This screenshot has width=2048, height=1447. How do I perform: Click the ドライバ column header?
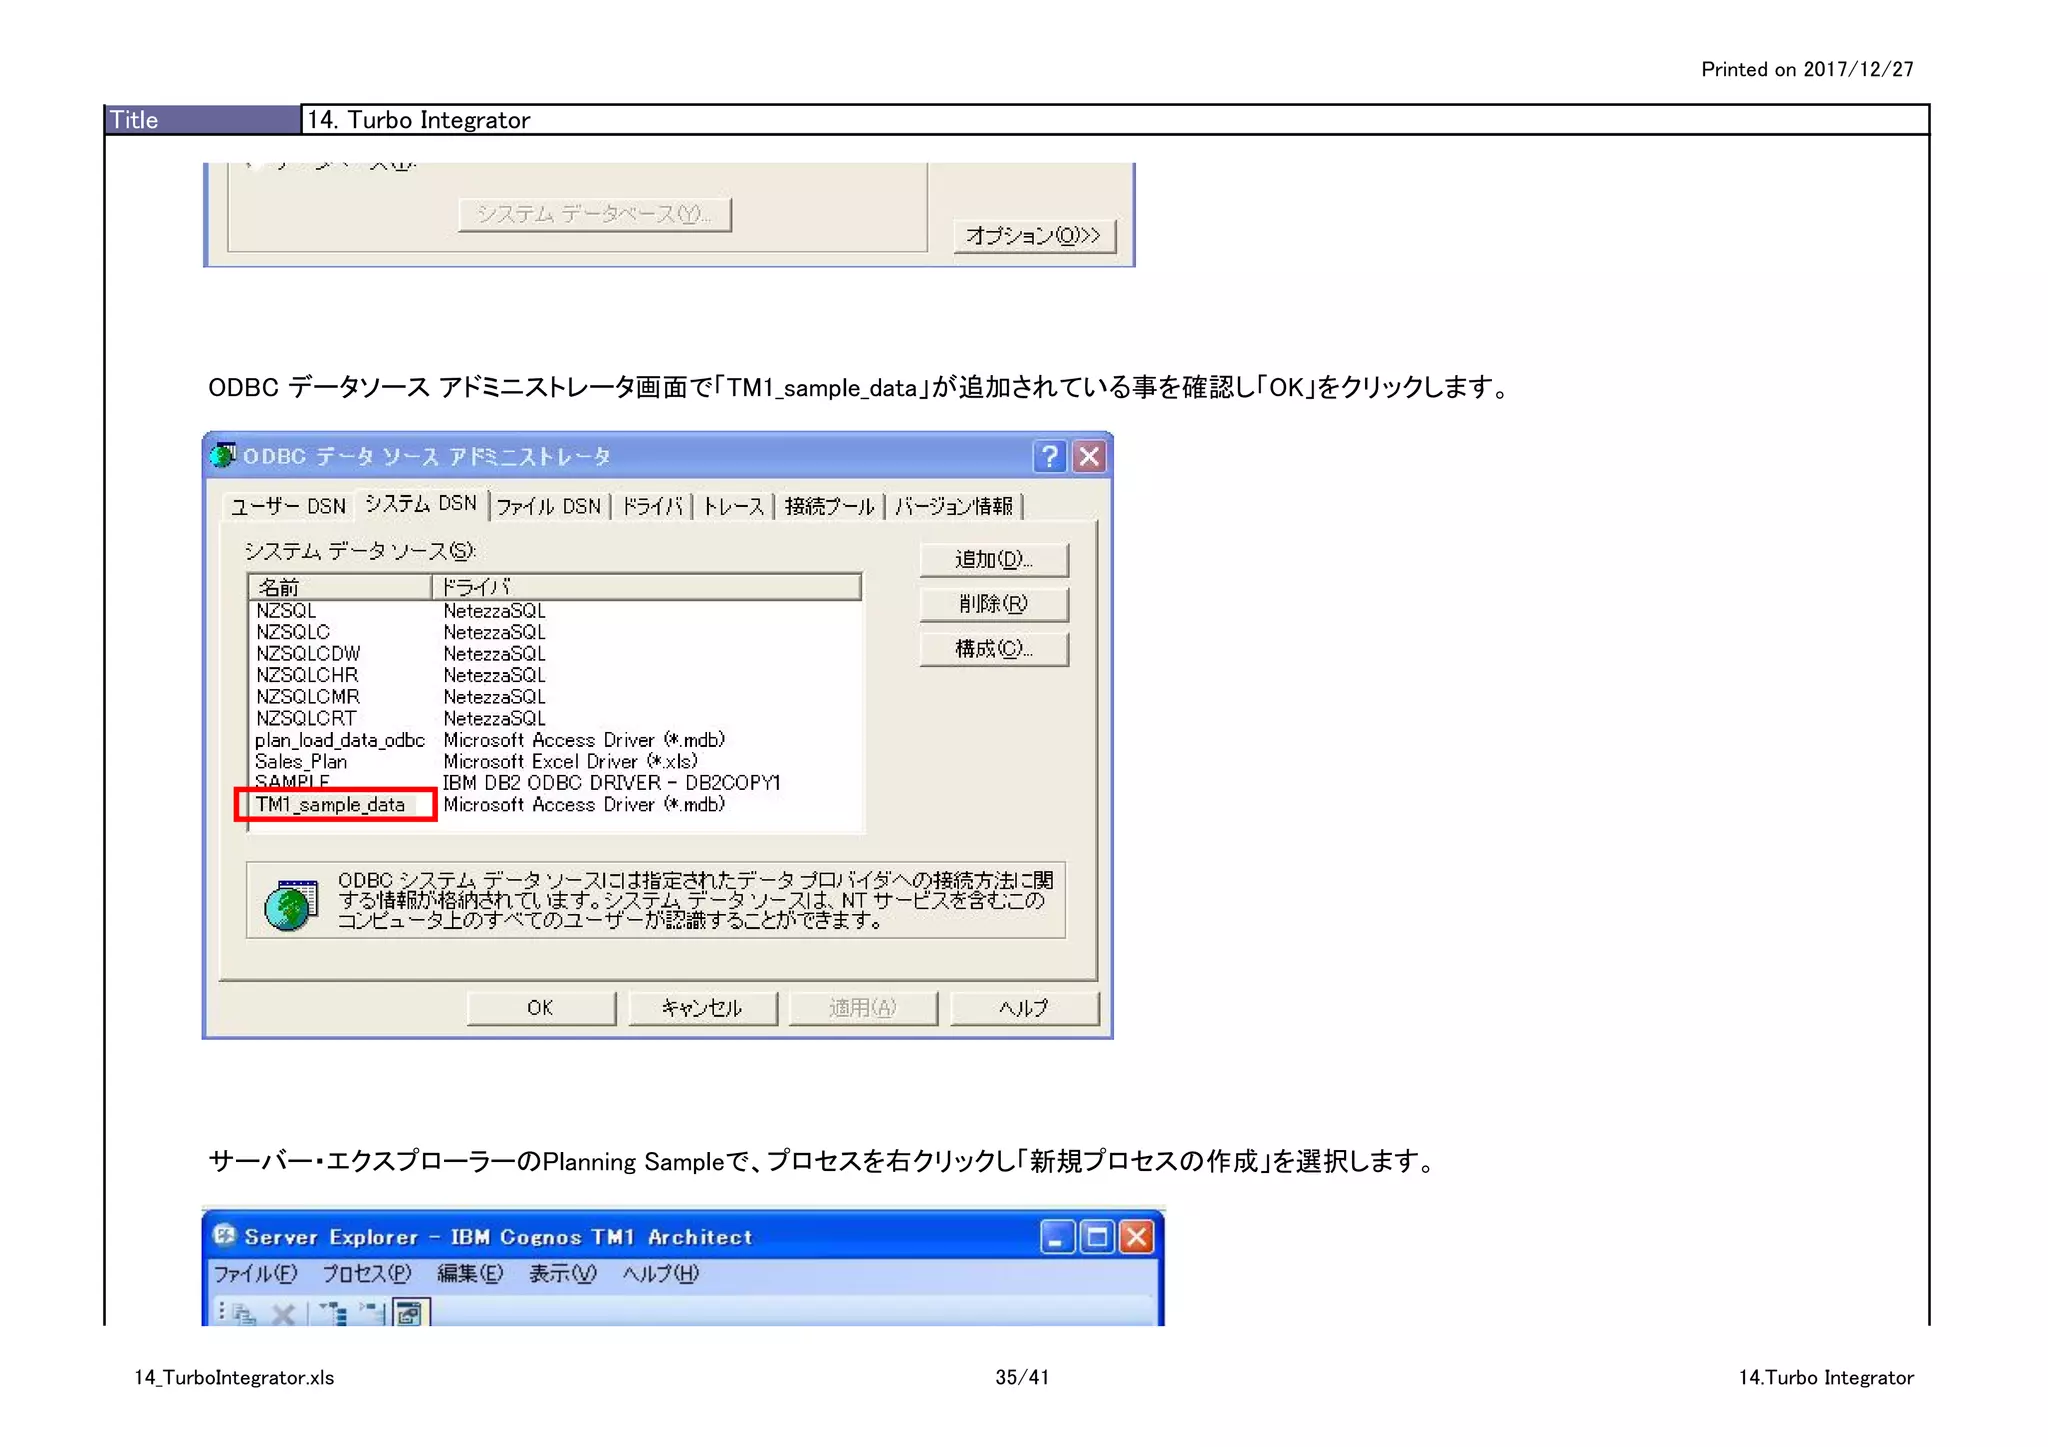coord(646,587)
